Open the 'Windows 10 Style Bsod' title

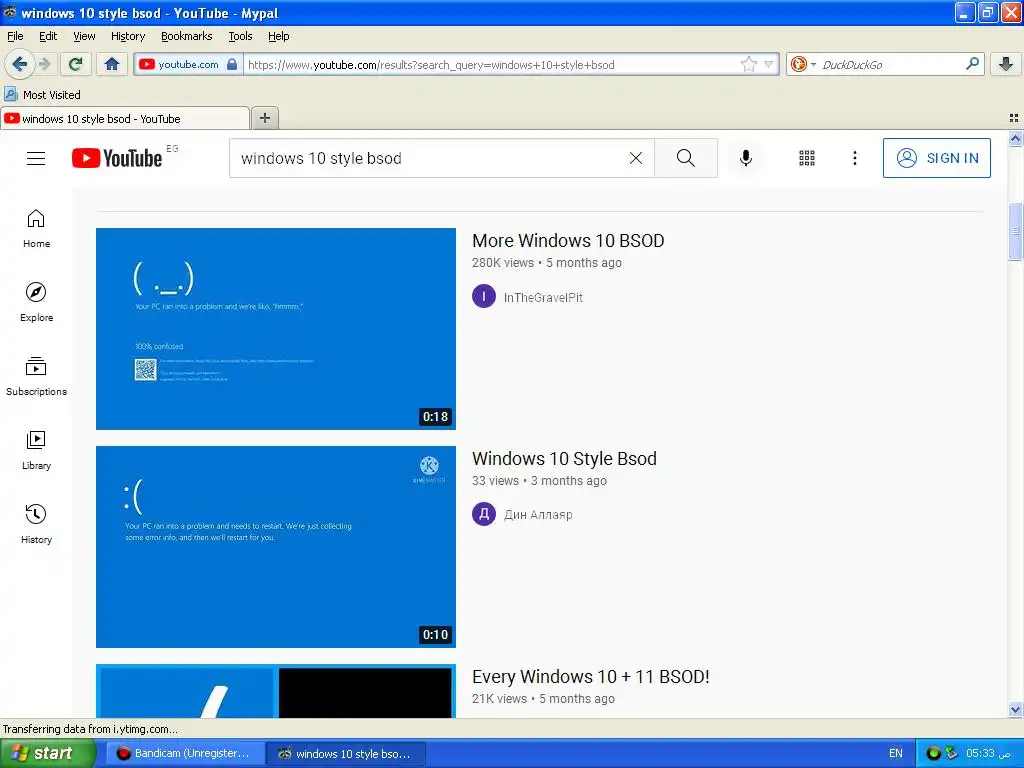tap(564, 458)
